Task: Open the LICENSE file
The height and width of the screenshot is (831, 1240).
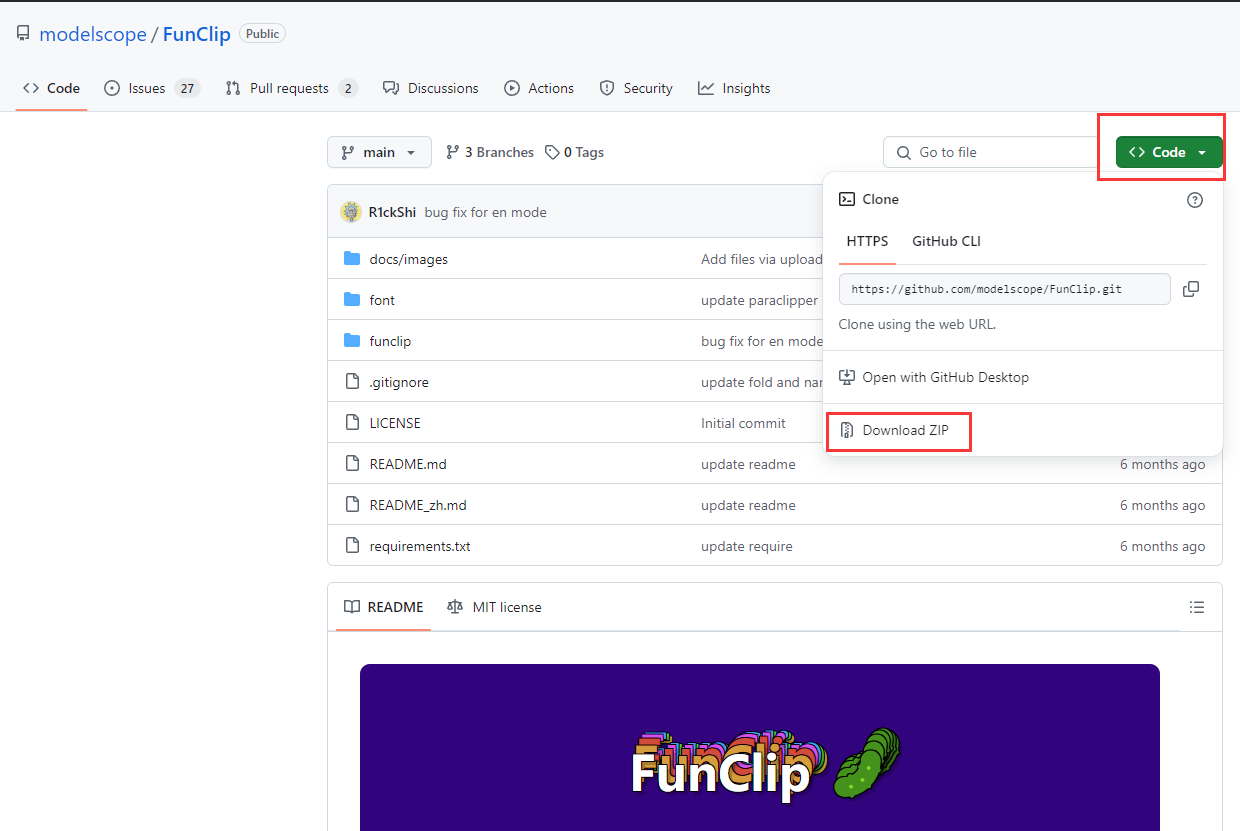Action: [x=395, y=423]
